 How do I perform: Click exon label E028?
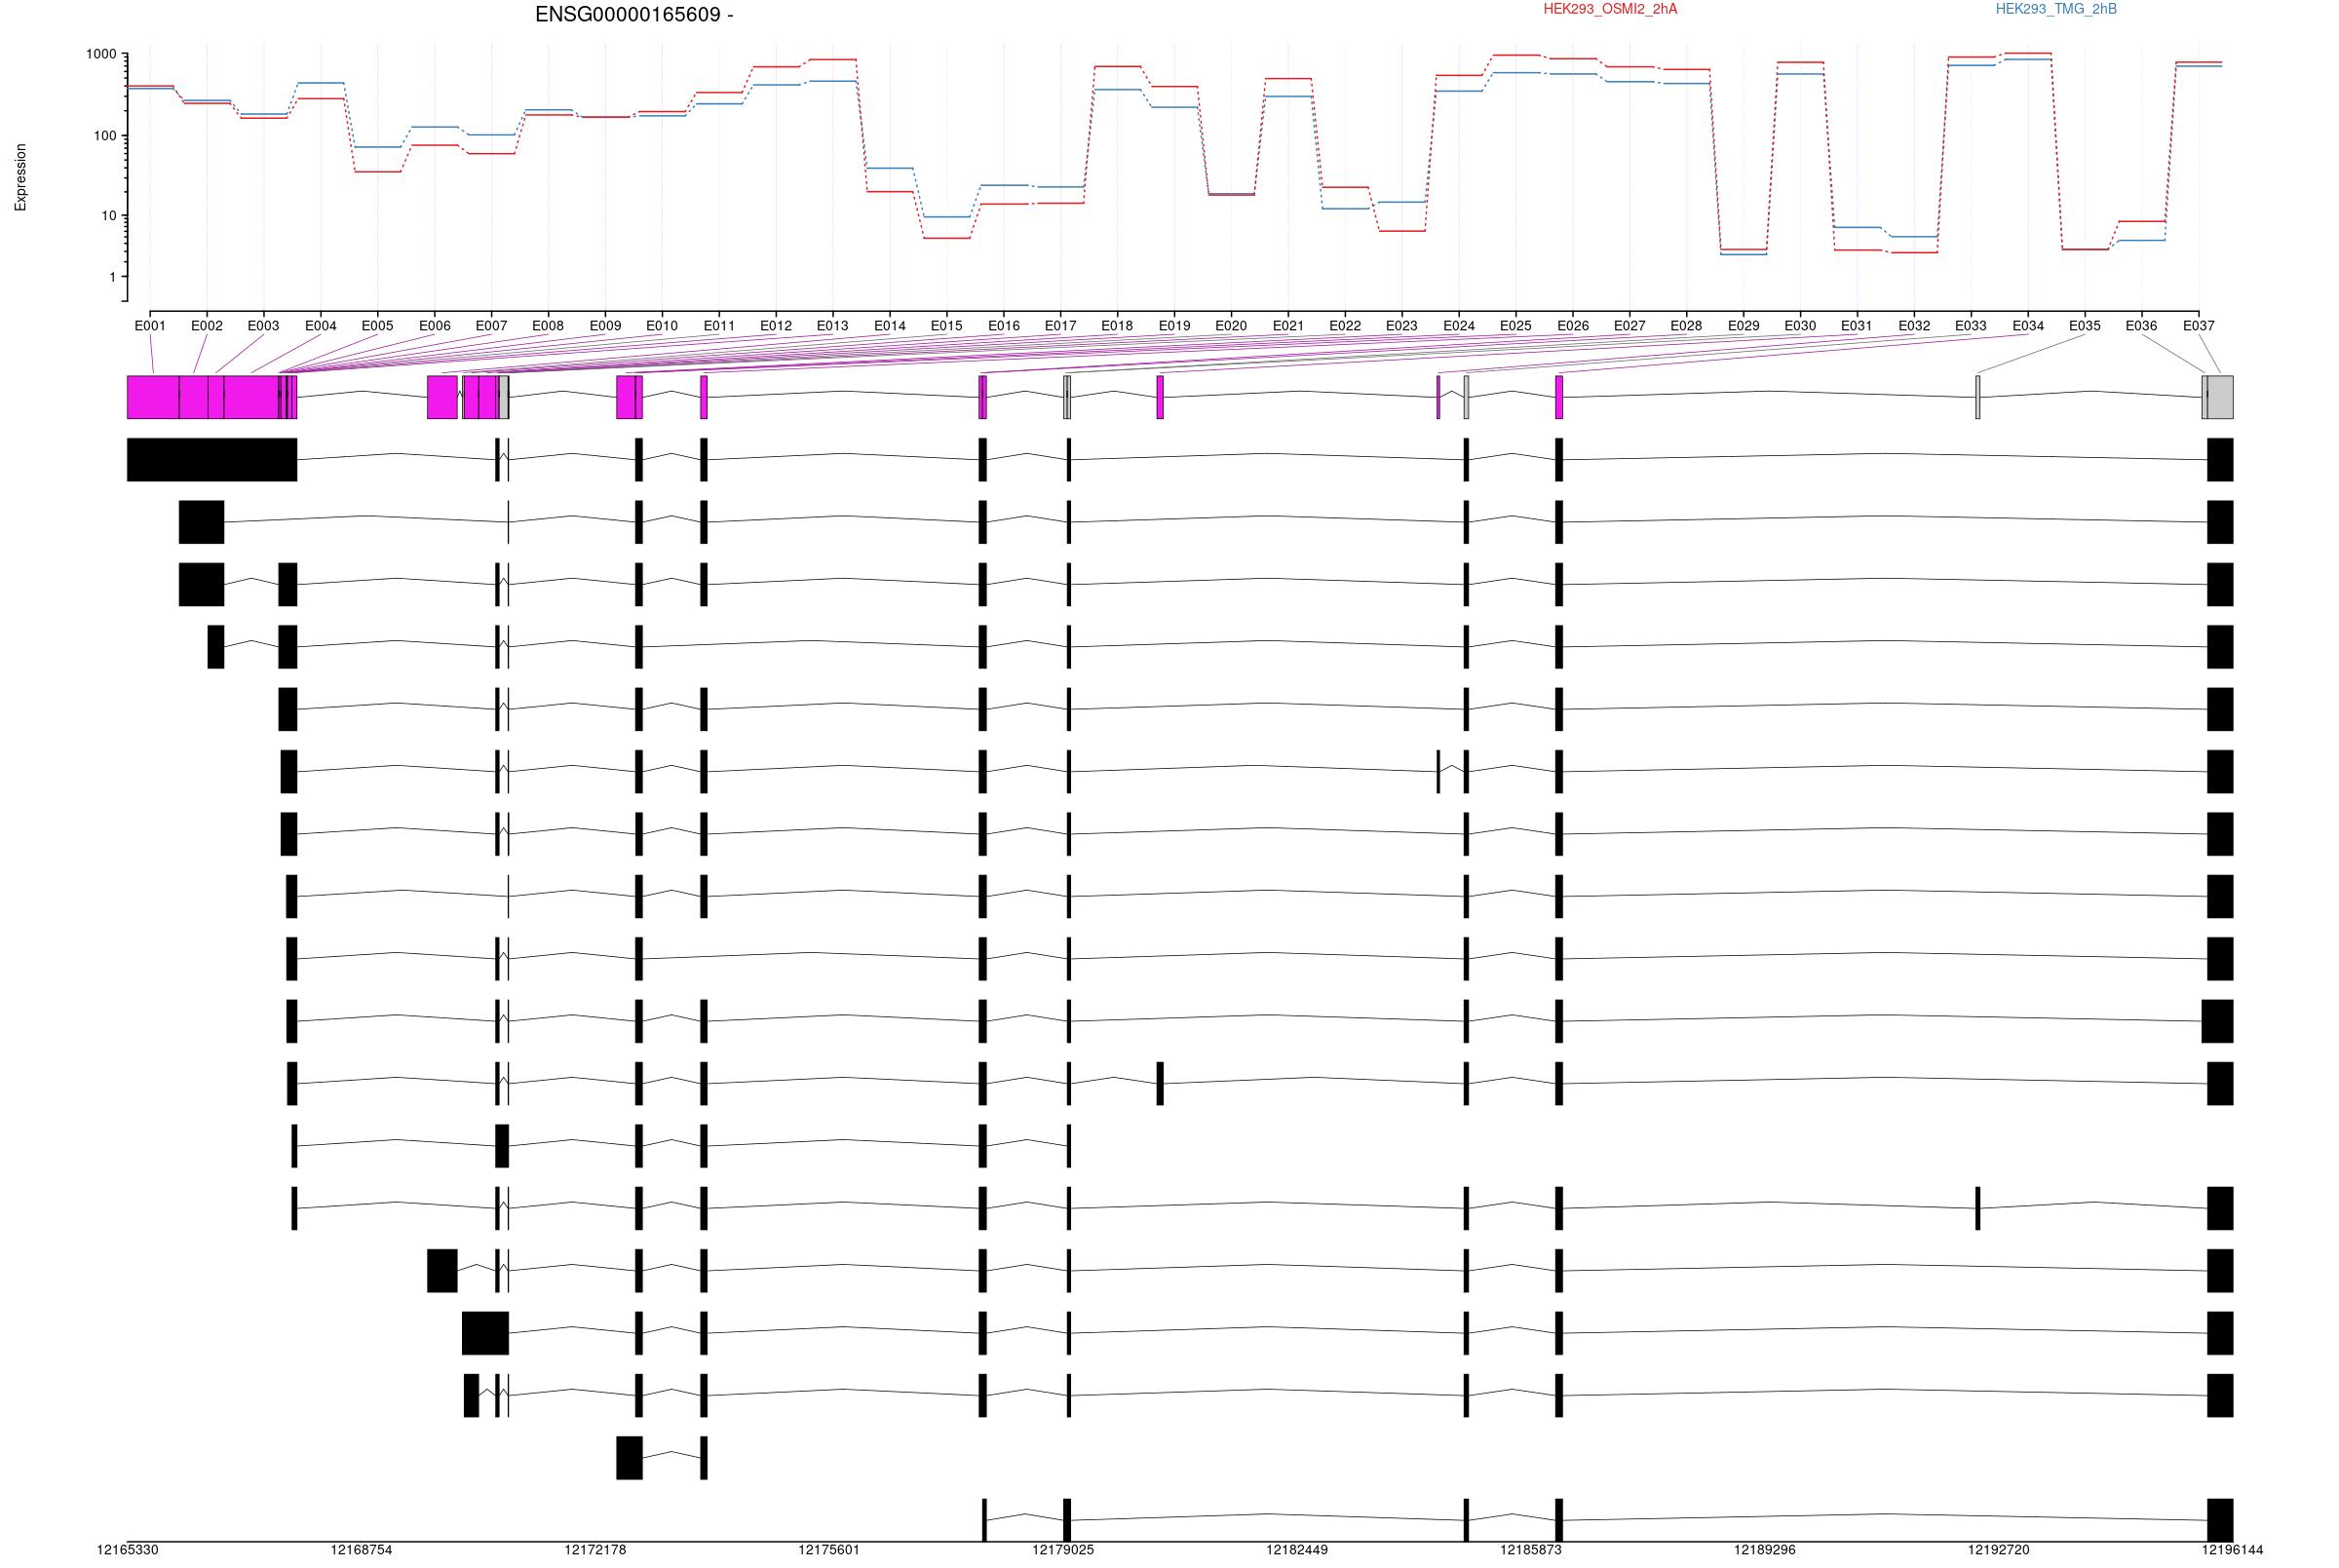[x=1686, y=326]
